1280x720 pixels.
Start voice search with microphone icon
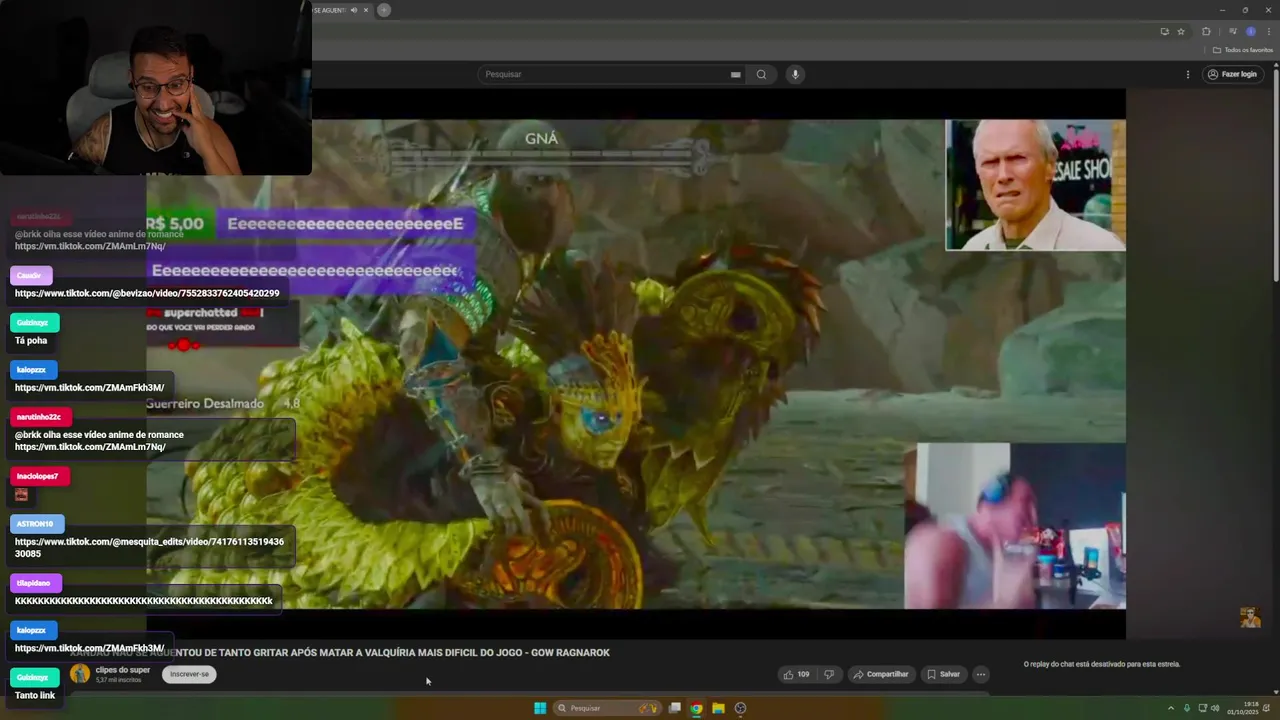(x=795, y=74)
